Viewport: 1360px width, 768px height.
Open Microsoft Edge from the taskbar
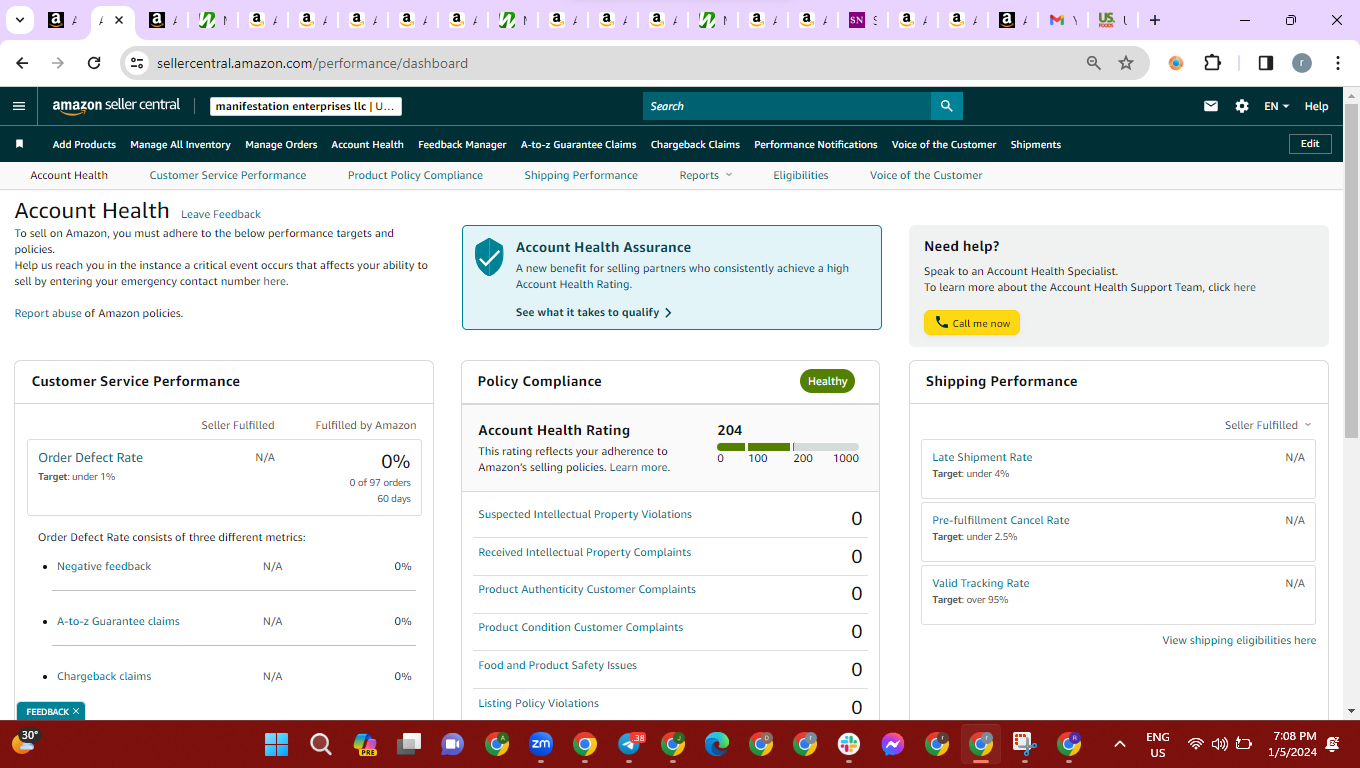[717, 744]
